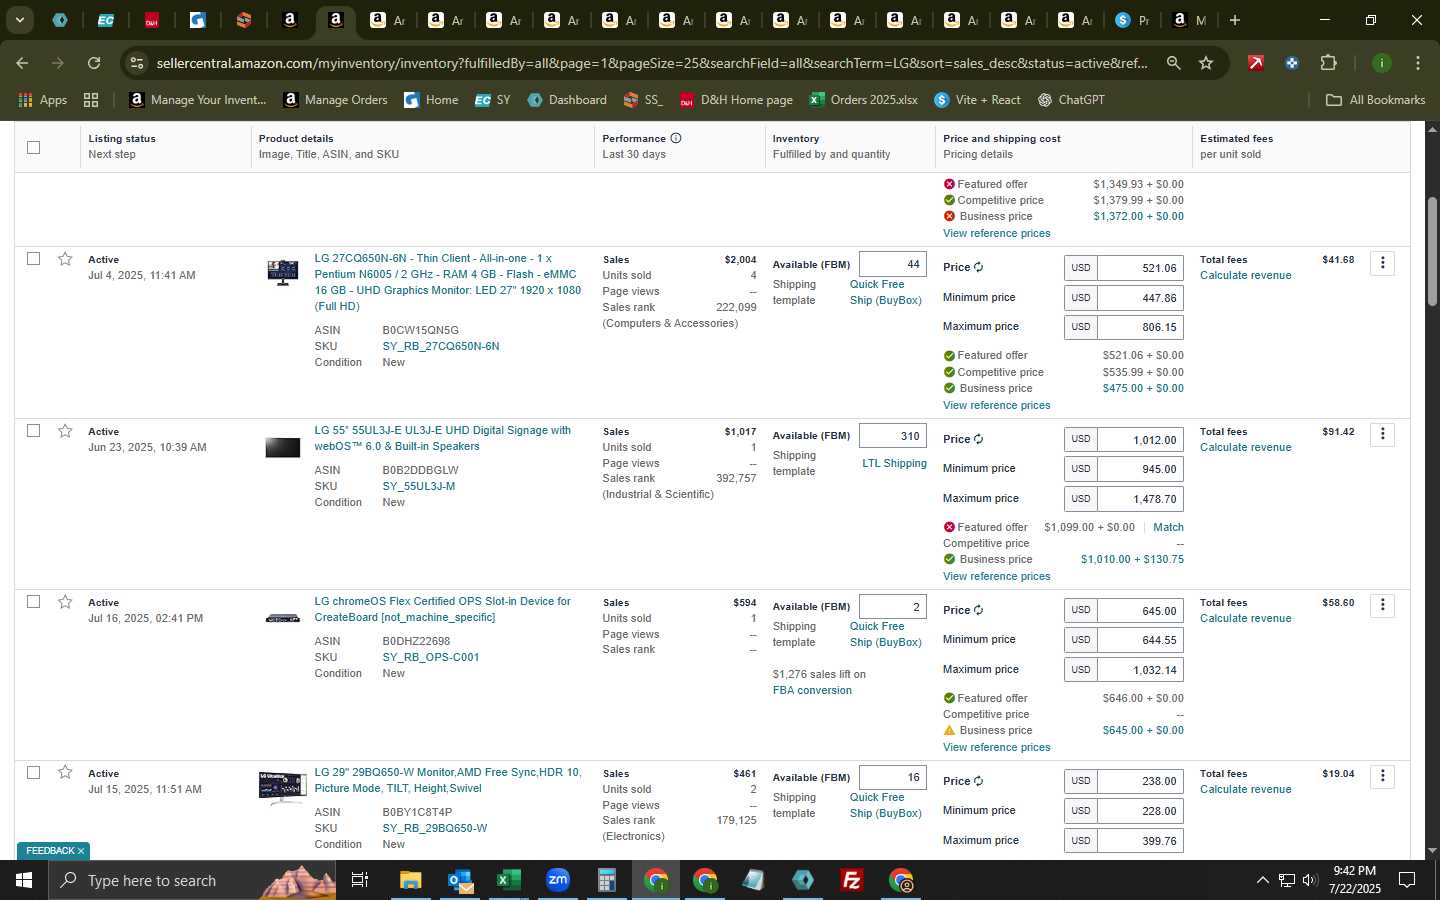Close the FEEDBACK tab with its X

click(x=81, y=851)
